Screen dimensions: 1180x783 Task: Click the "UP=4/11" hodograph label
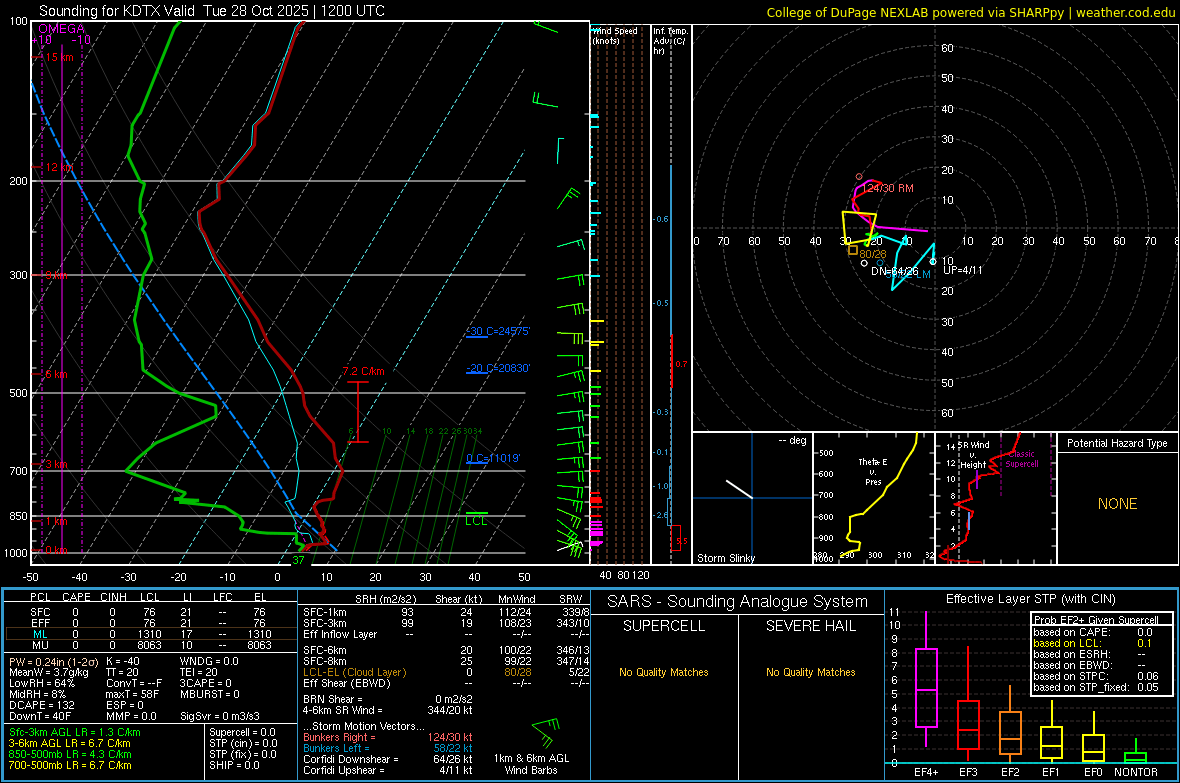[x=963, y=270]
